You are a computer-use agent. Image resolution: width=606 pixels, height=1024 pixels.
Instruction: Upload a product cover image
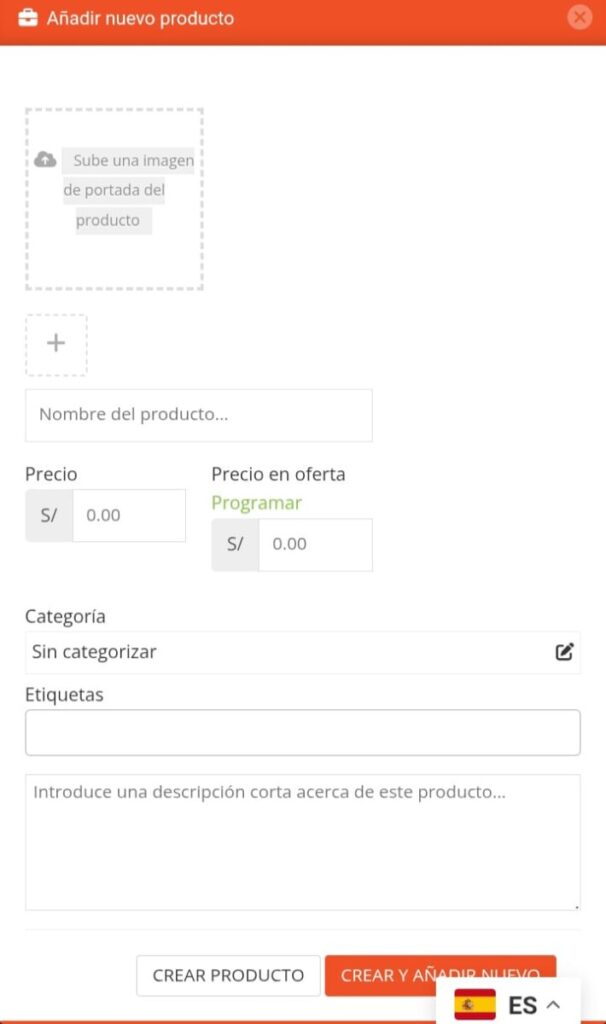(x=114, y=199)
